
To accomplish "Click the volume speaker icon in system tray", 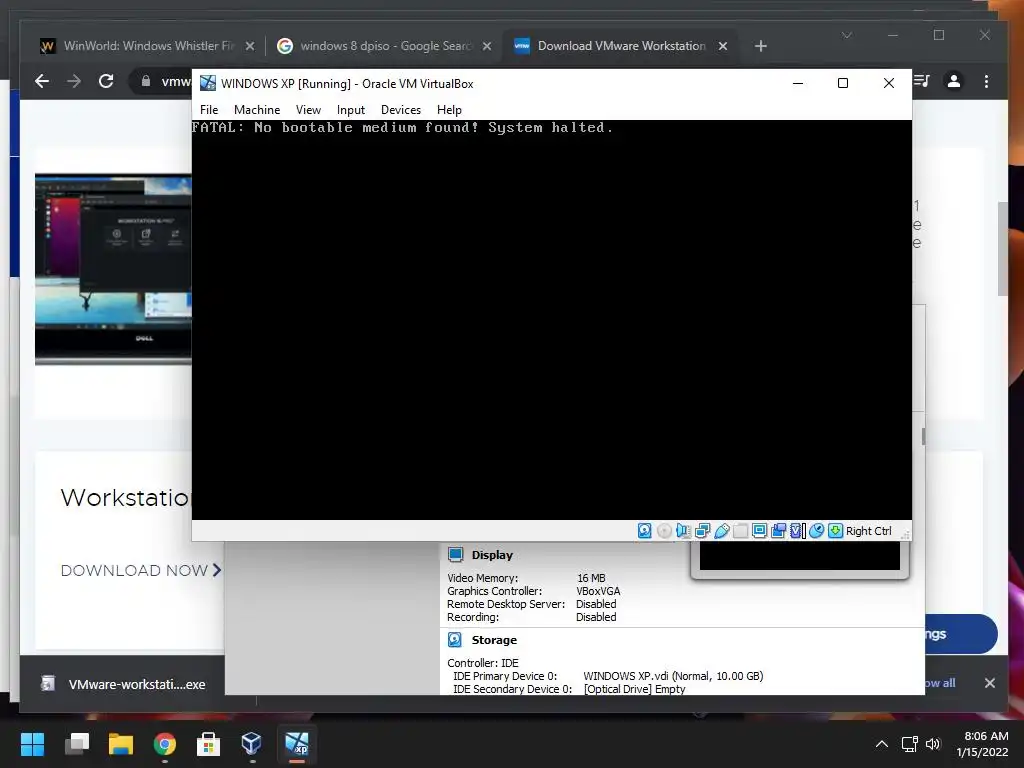I will click(x=933, y=744).
